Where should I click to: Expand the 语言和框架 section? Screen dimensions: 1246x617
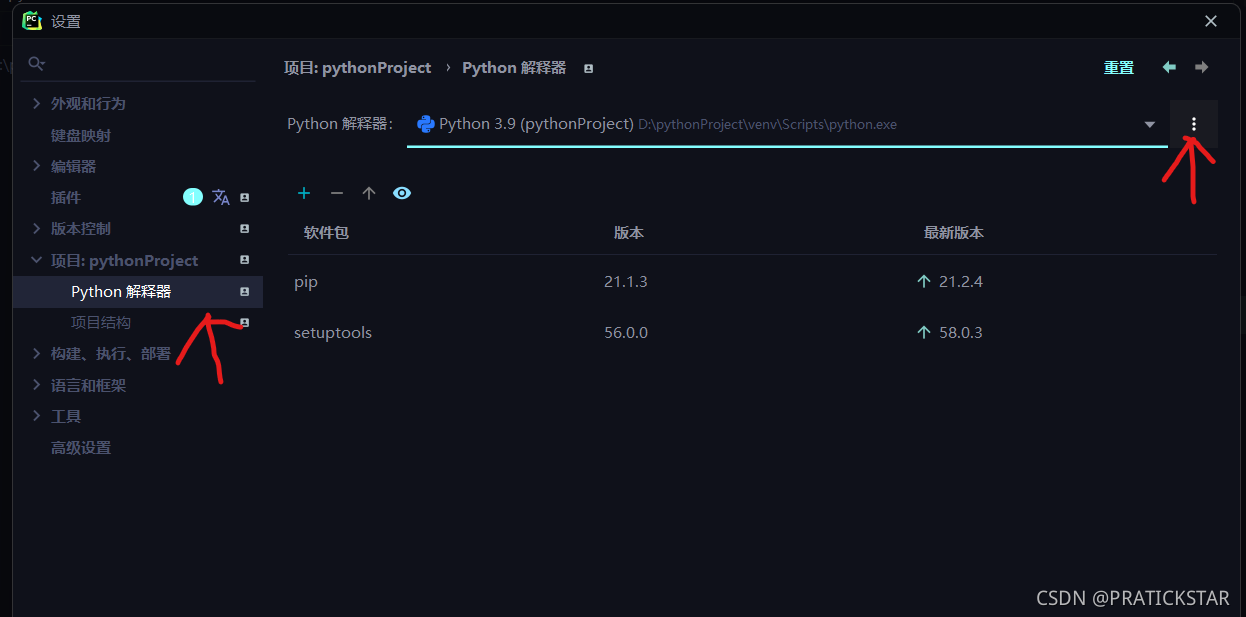coord(37,385)
